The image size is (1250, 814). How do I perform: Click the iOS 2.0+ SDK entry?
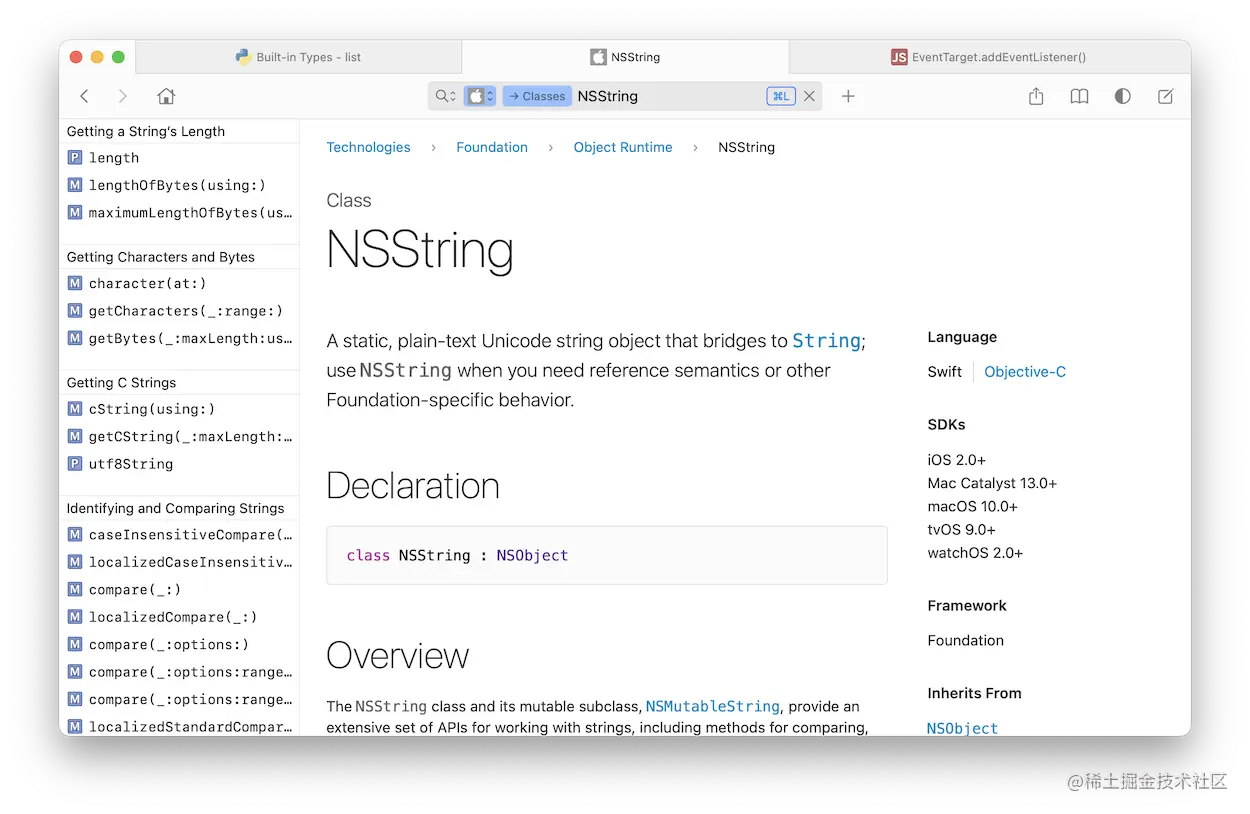(957, 460)
